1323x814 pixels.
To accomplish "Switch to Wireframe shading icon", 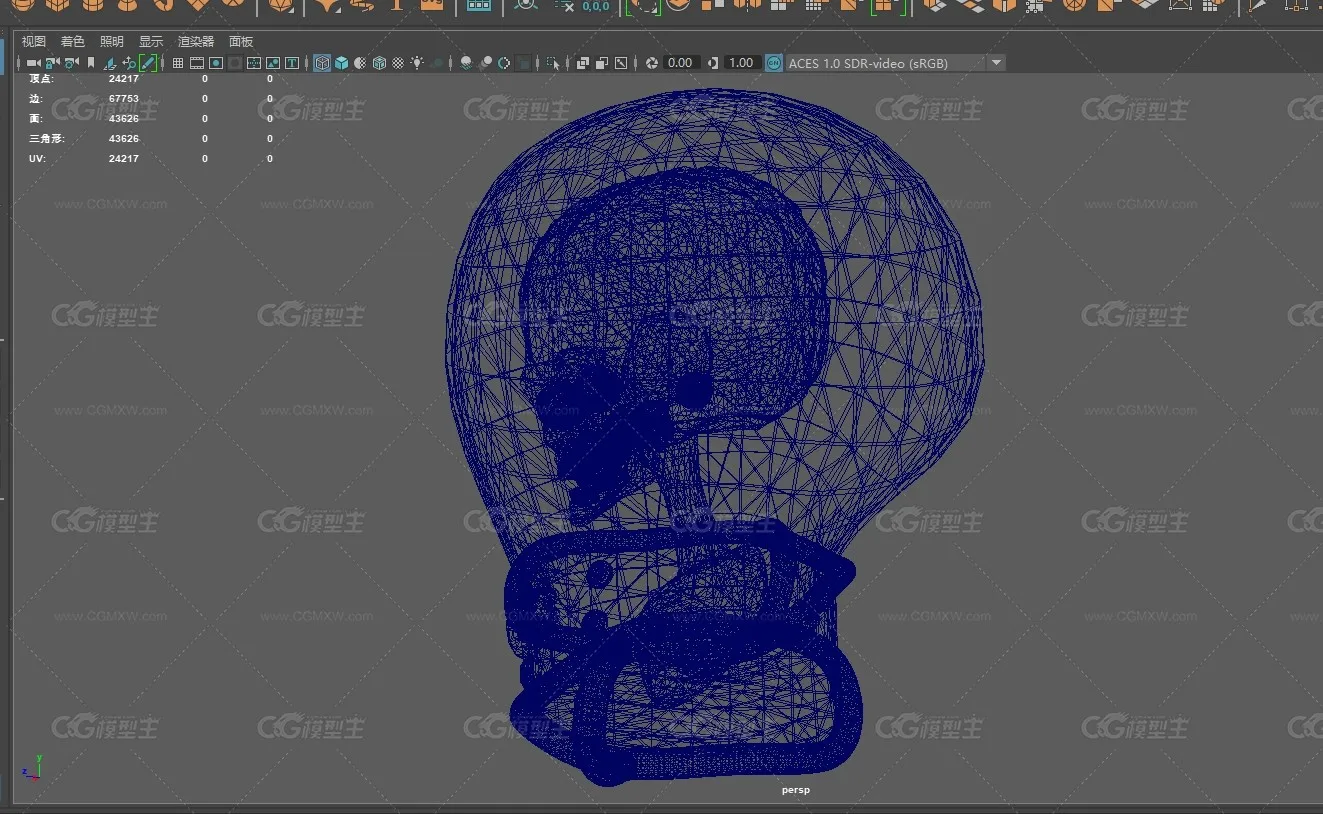I will tap(322, 63).
